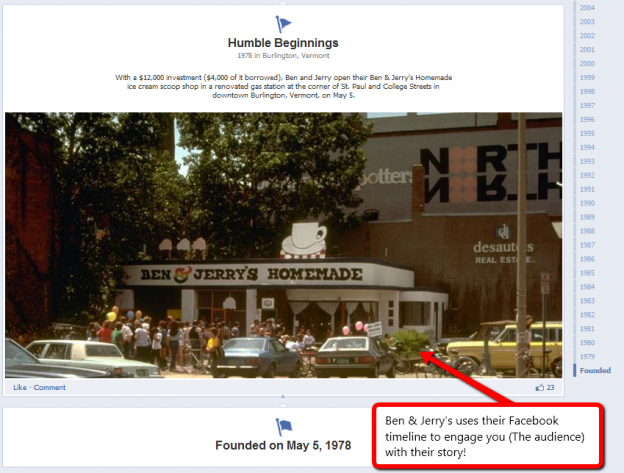The height and width of the screenshot is (473, 624).
Task: Jump to 2004 at the timeline top
Action: [x=587, y=8]
